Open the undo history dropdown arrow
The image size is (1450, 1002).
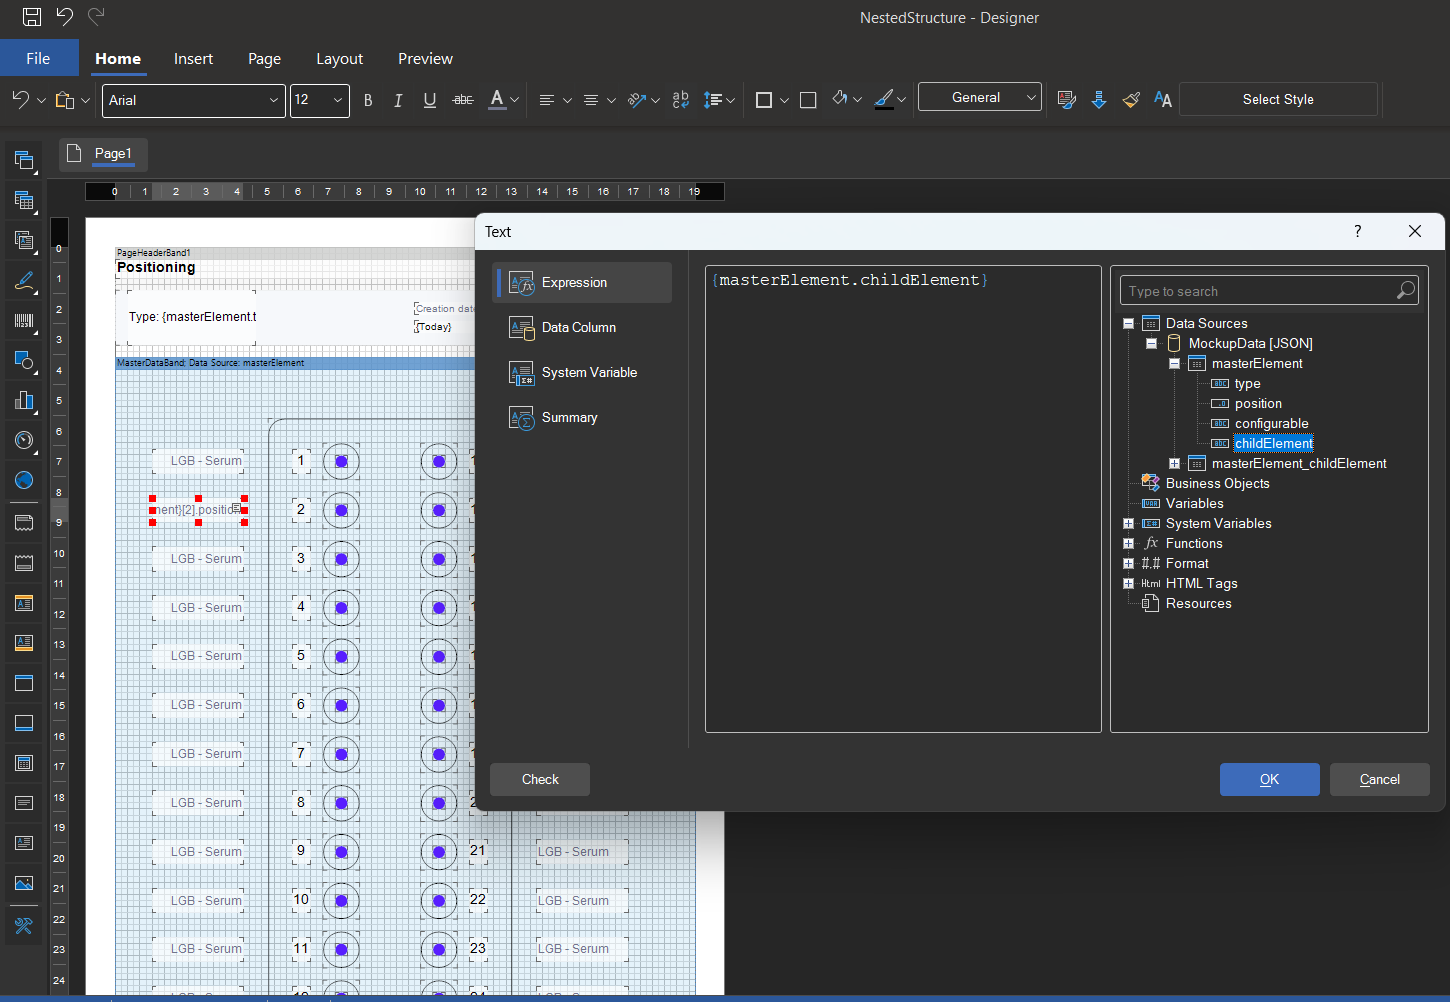(41, 100)
